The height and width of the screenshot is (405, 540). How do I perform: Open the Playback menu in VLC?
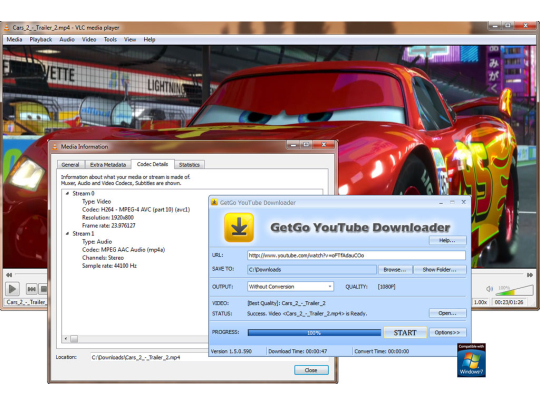(41, 40)
